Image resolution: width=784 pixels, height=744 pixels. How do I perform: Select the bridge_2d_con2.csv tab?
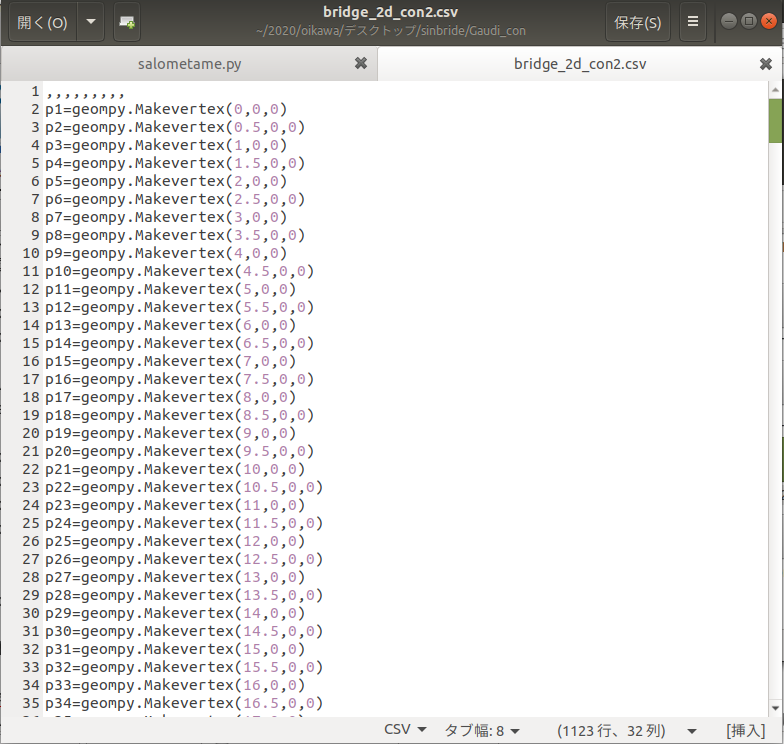[x=580, y=64]
